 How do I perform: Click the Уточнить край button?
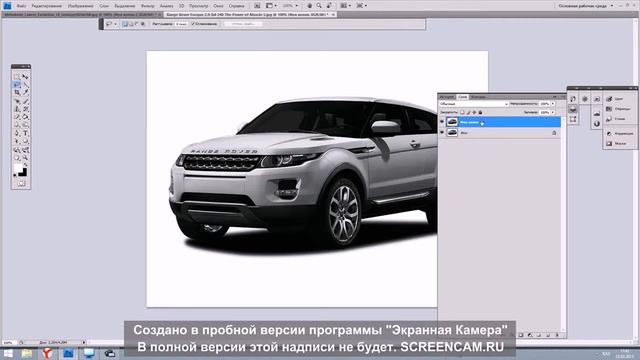[243, 24]
